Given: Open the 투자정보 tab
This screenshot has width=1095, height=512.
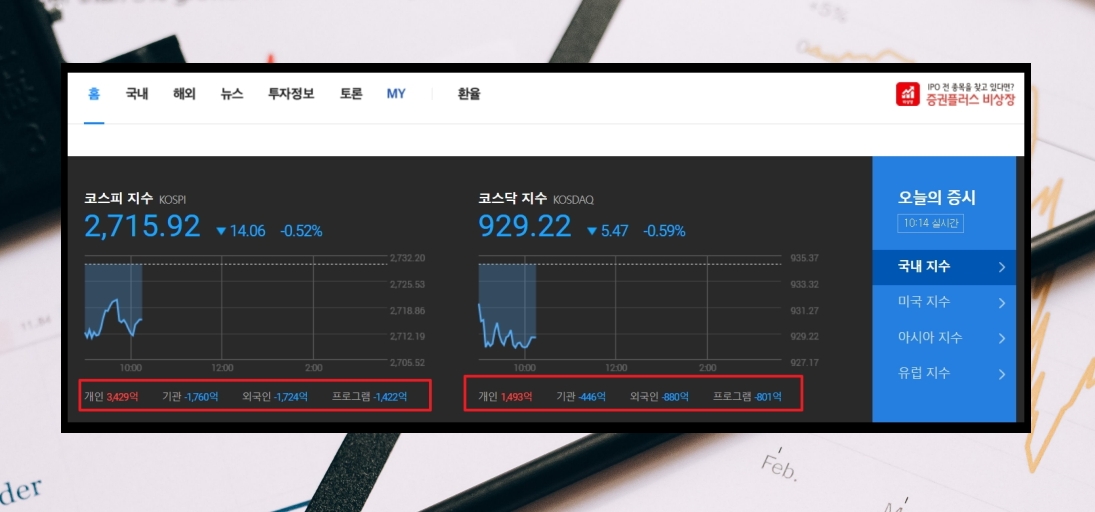Looking at the screenshot, I should tap(291, 94).
